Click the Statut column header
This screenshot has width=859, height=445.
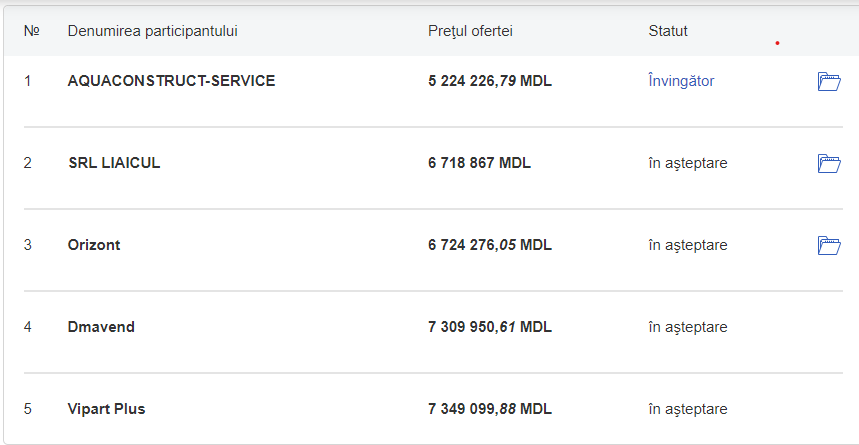668,31
